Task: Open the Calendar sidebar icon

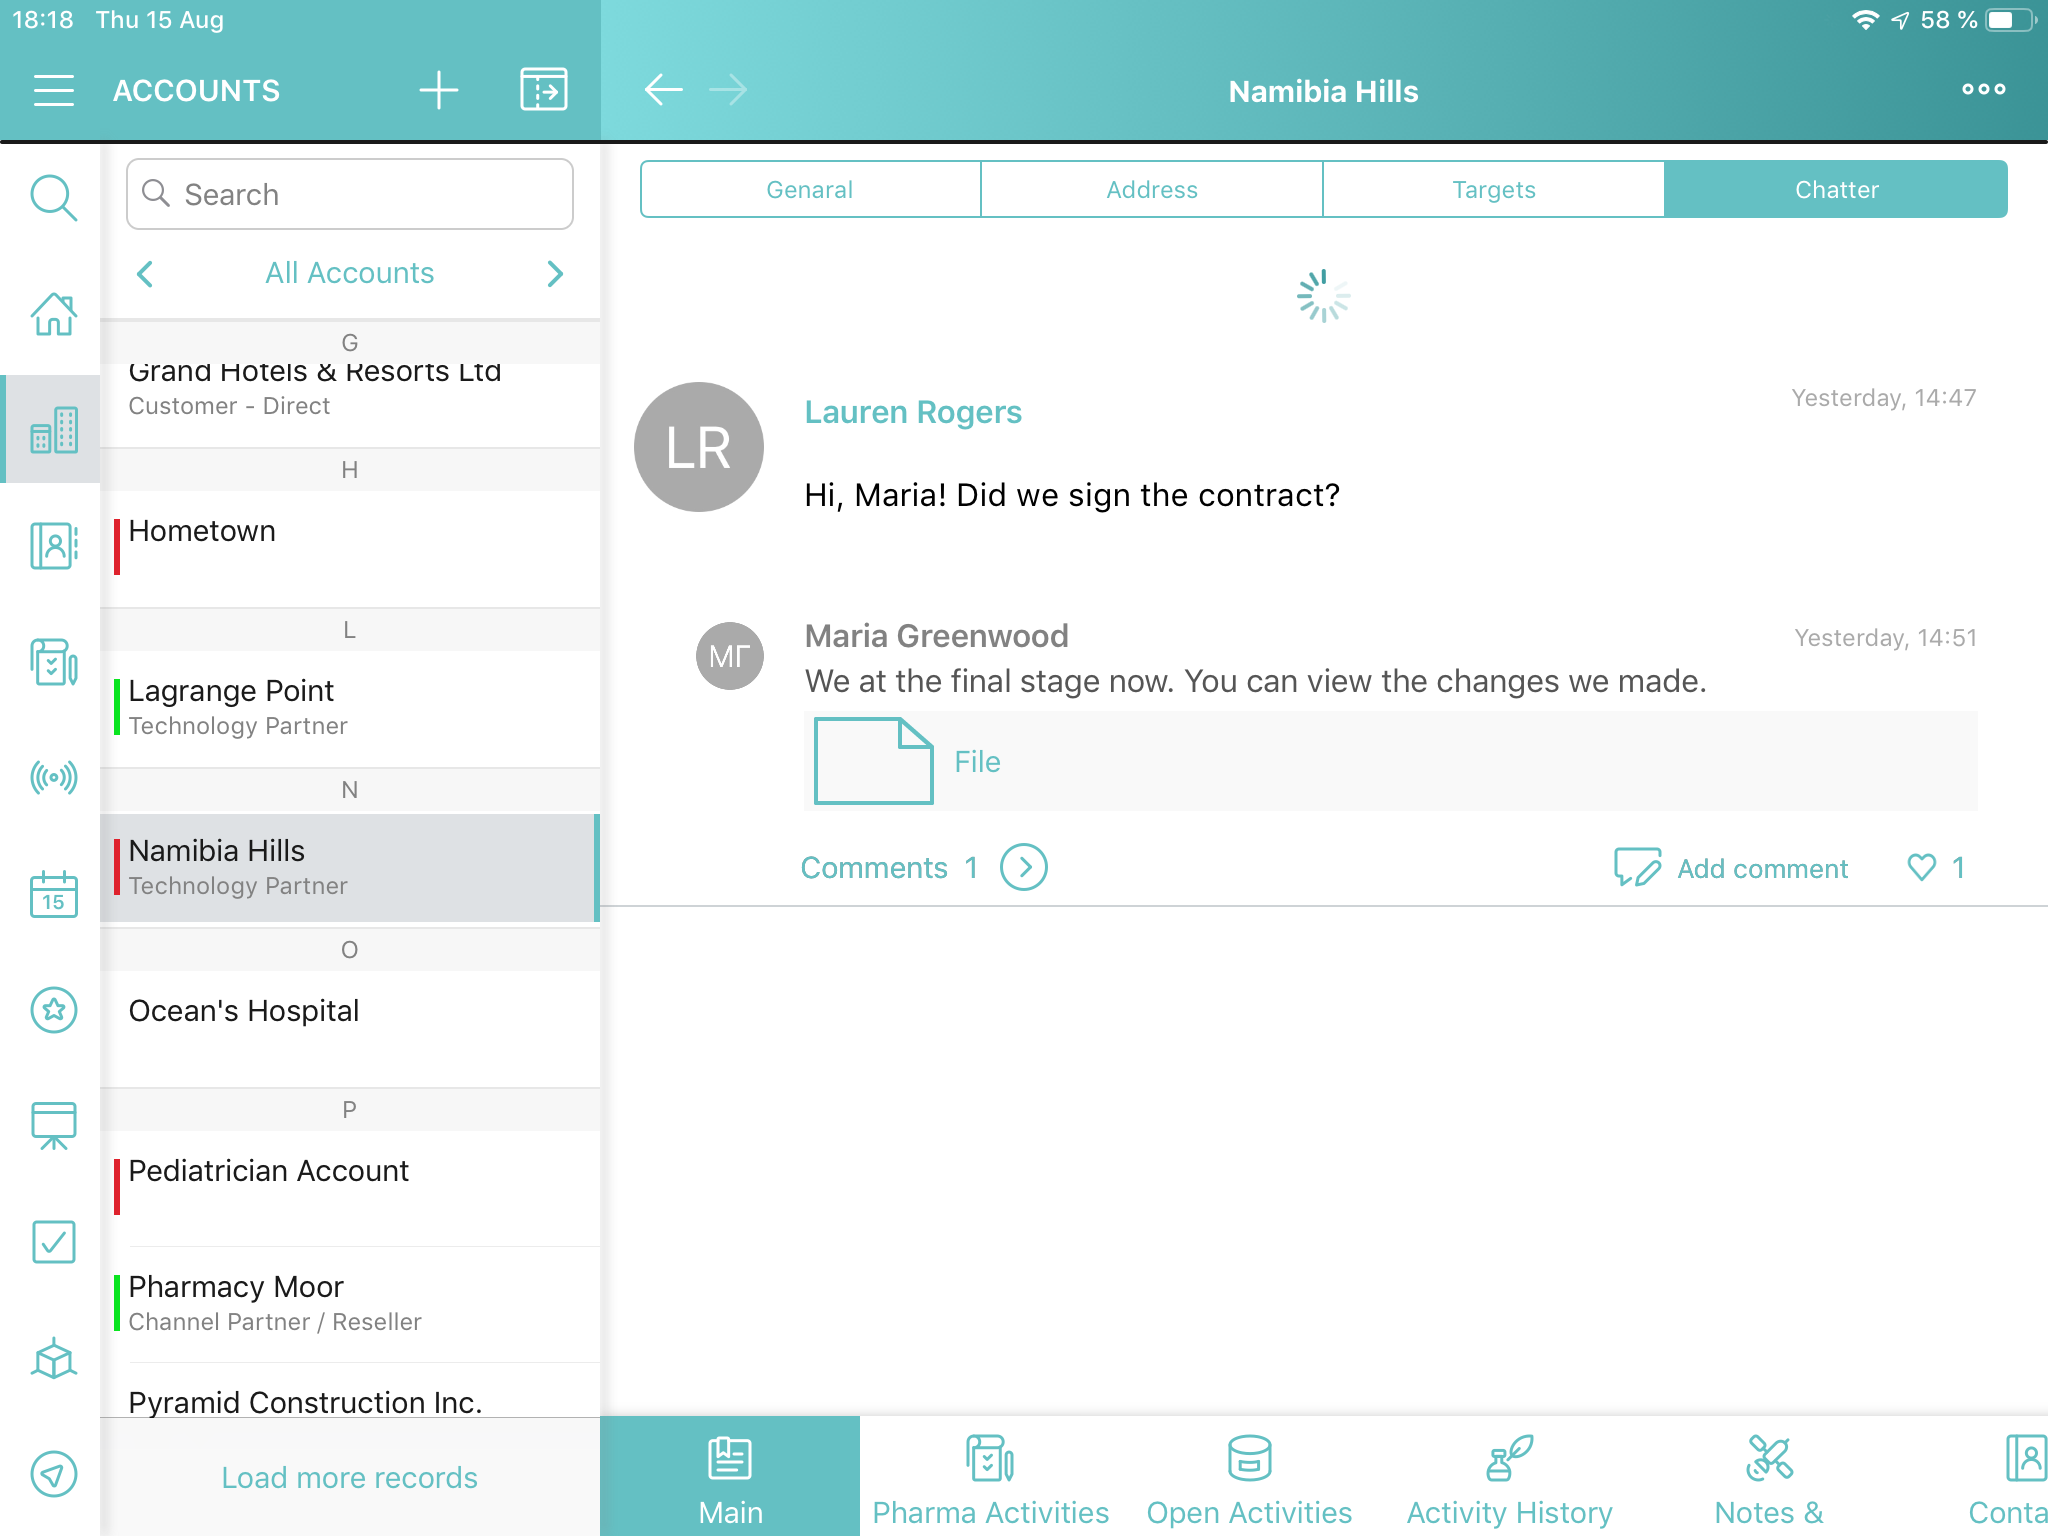Action: [53, 893]
